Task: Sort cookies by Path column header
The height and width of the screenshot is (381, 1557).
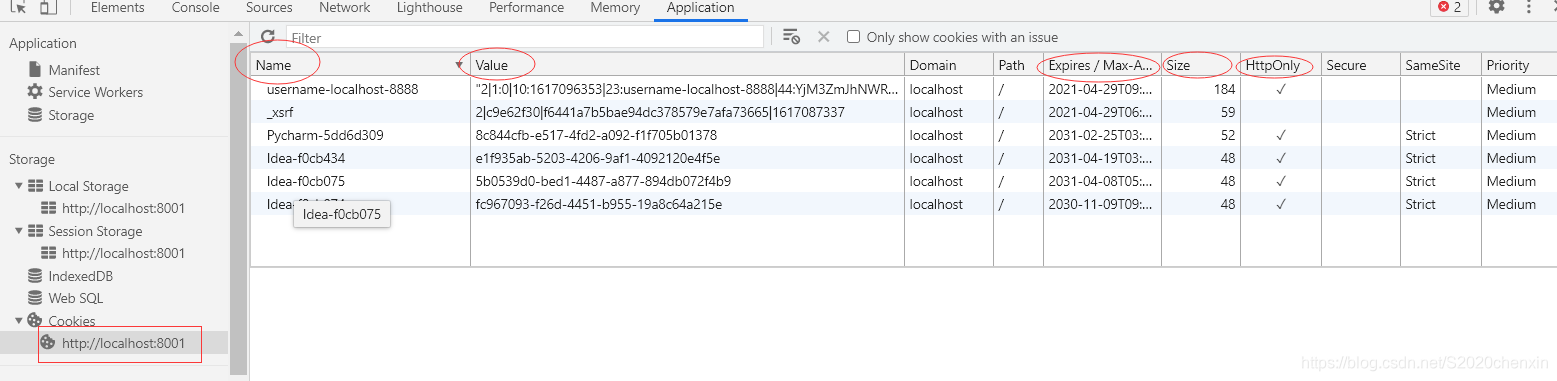Action: [1018, 65]
